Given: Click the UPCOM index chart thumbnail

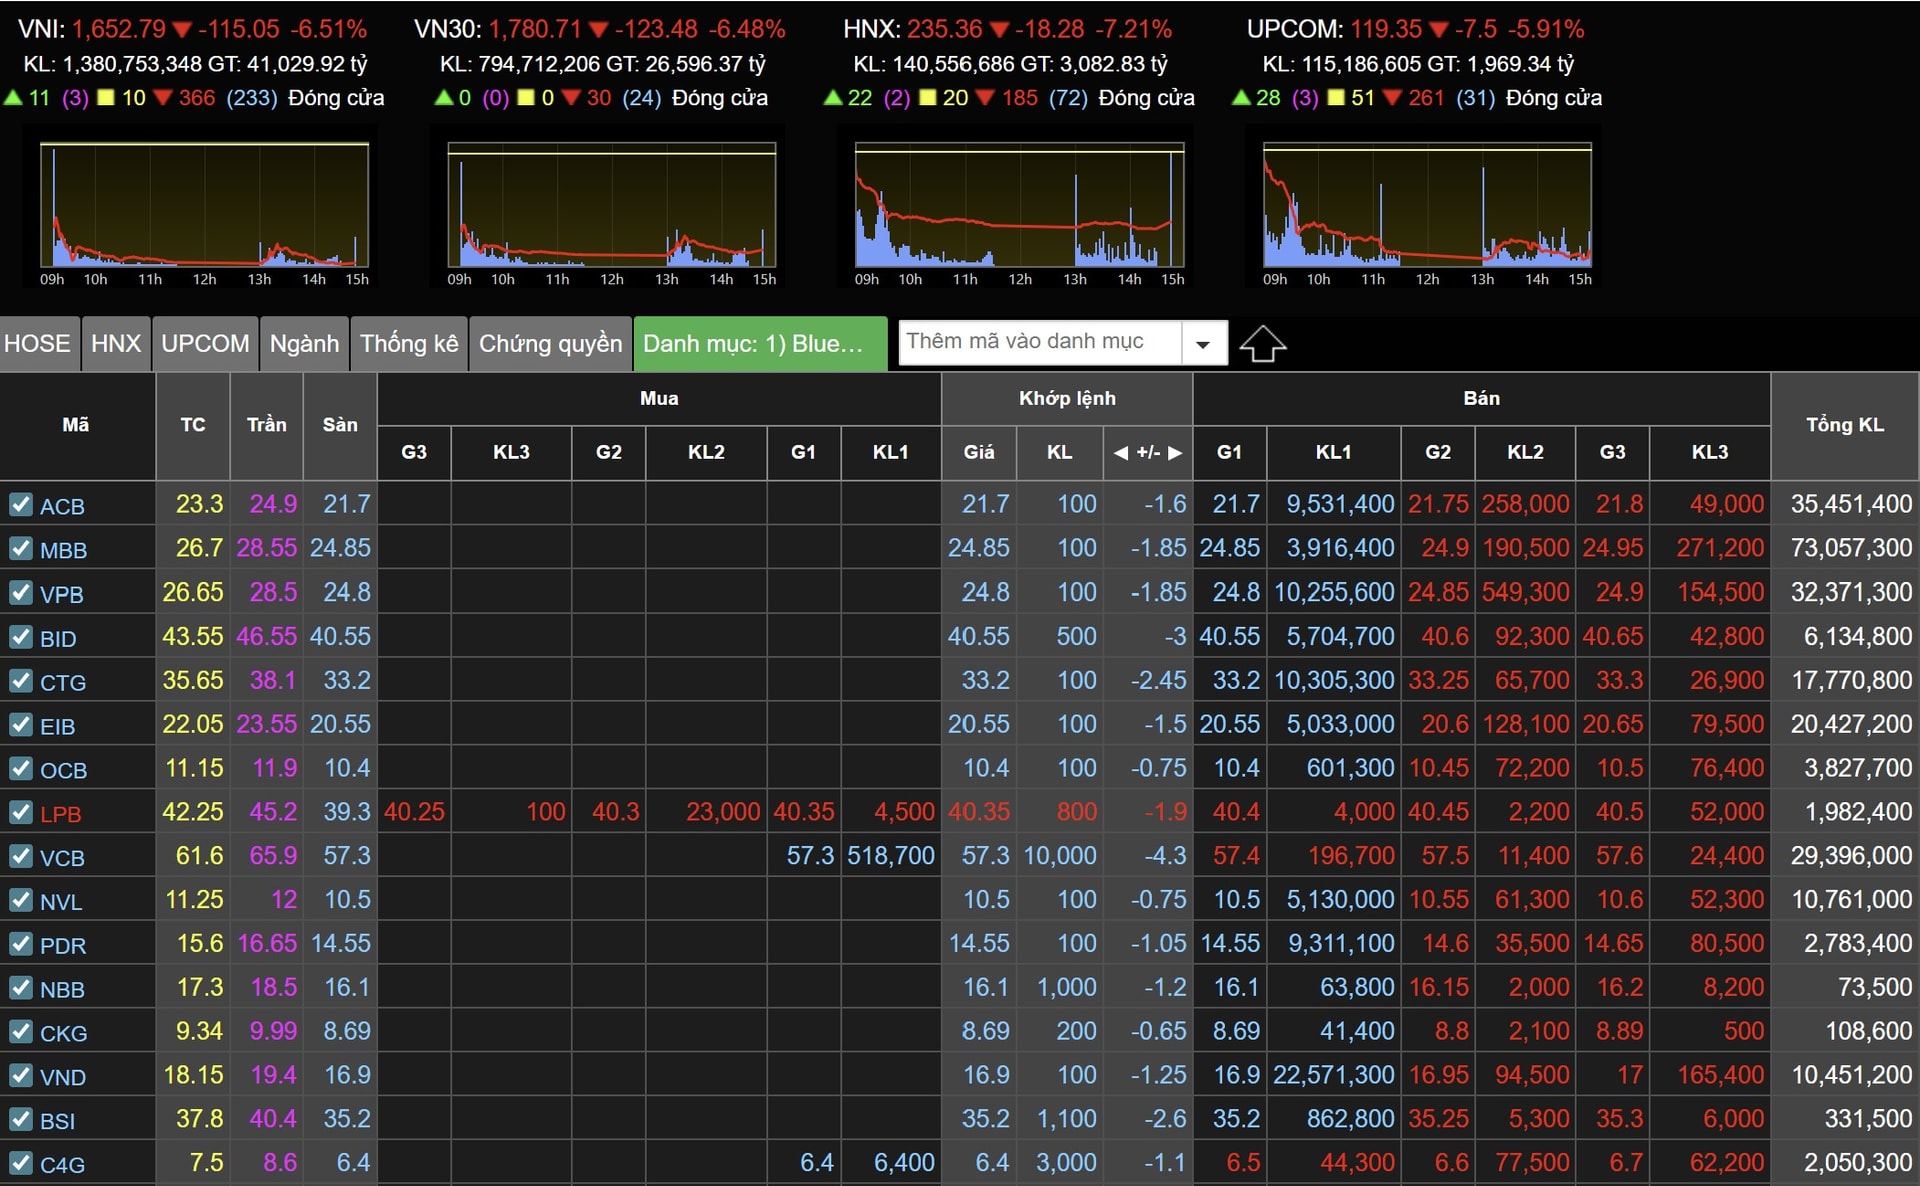Looking at the screenshot, I should click(1427, 206).
